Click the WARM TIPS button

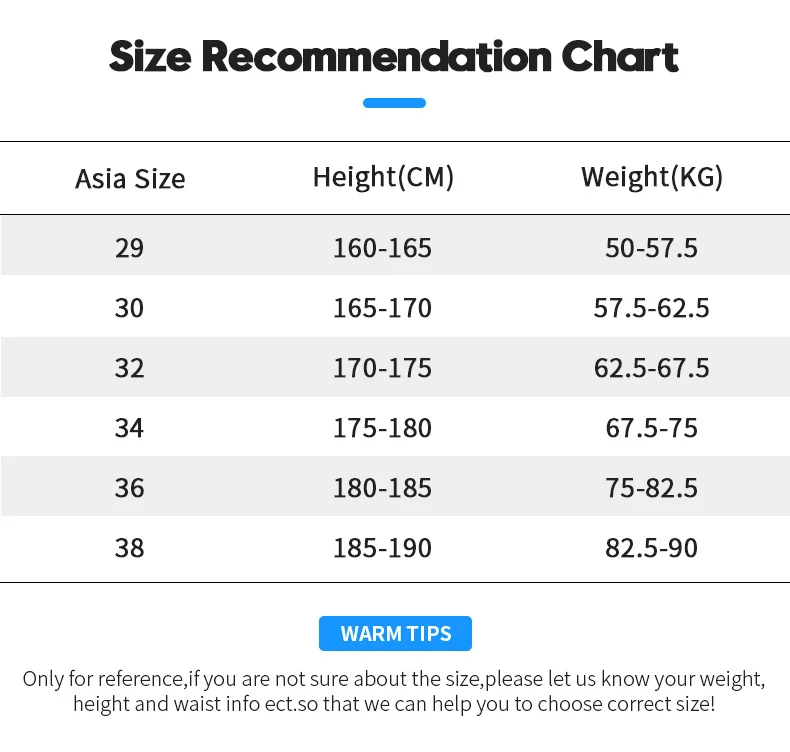pyautogui.click(x=395, y=634)
